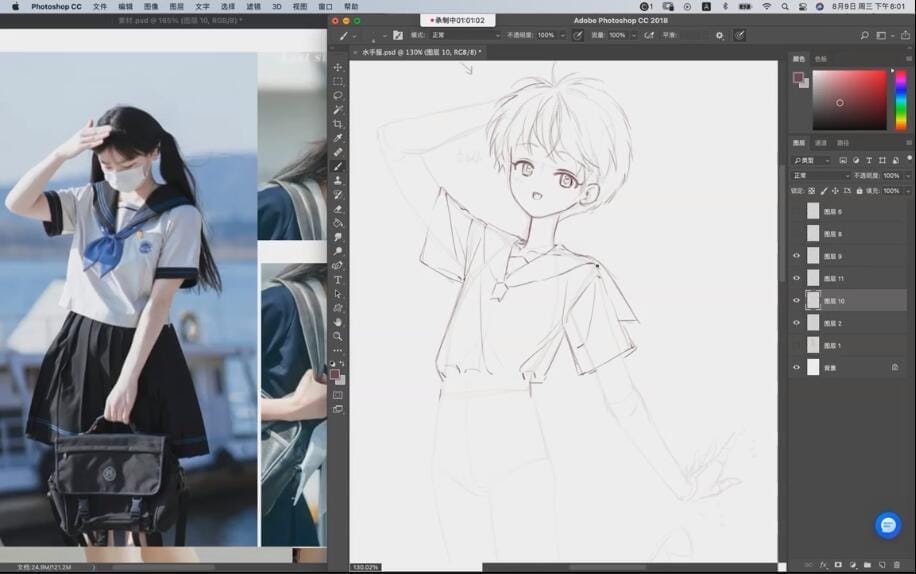Image resolution: width=916 pixels, height=574 pixels.
Task: Select the Lasso tool
Action: [x=338, y=96]
